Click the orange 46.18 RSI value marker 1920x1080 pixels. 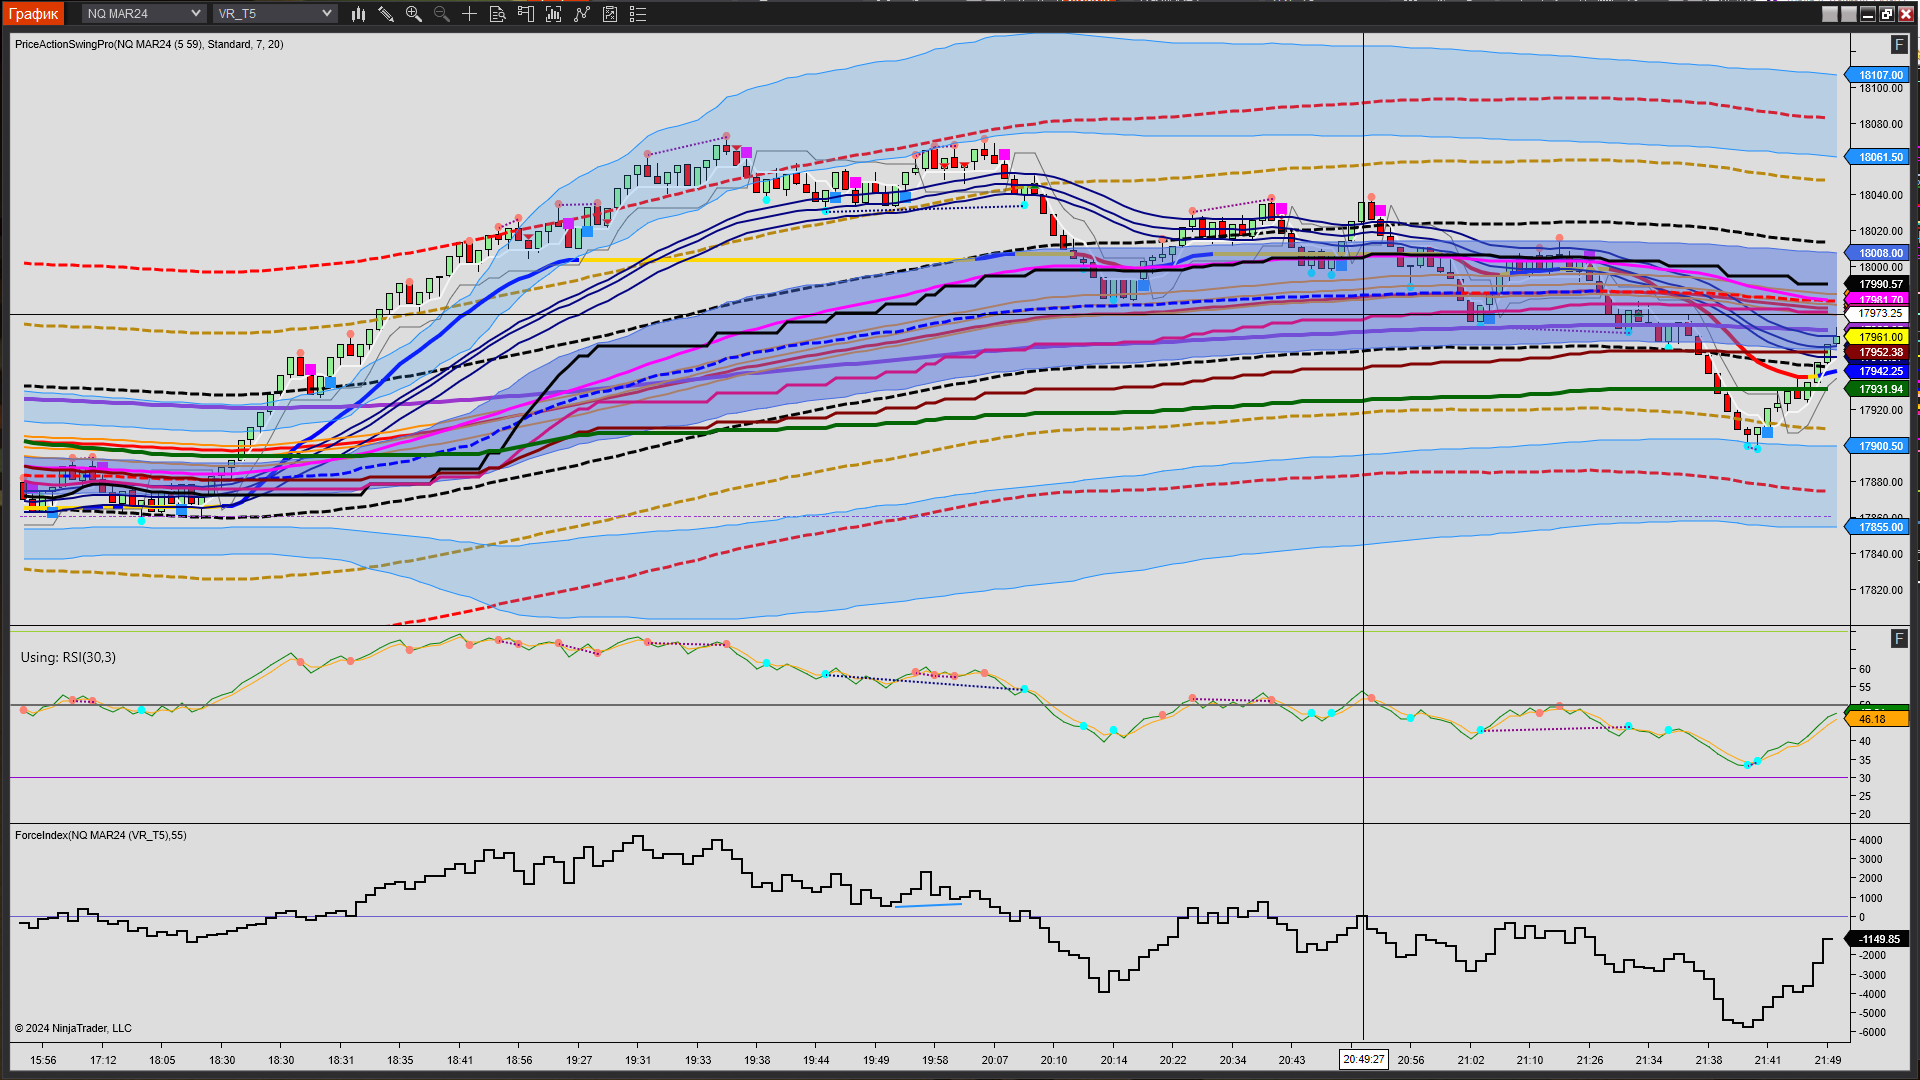tap(1878, 719)
